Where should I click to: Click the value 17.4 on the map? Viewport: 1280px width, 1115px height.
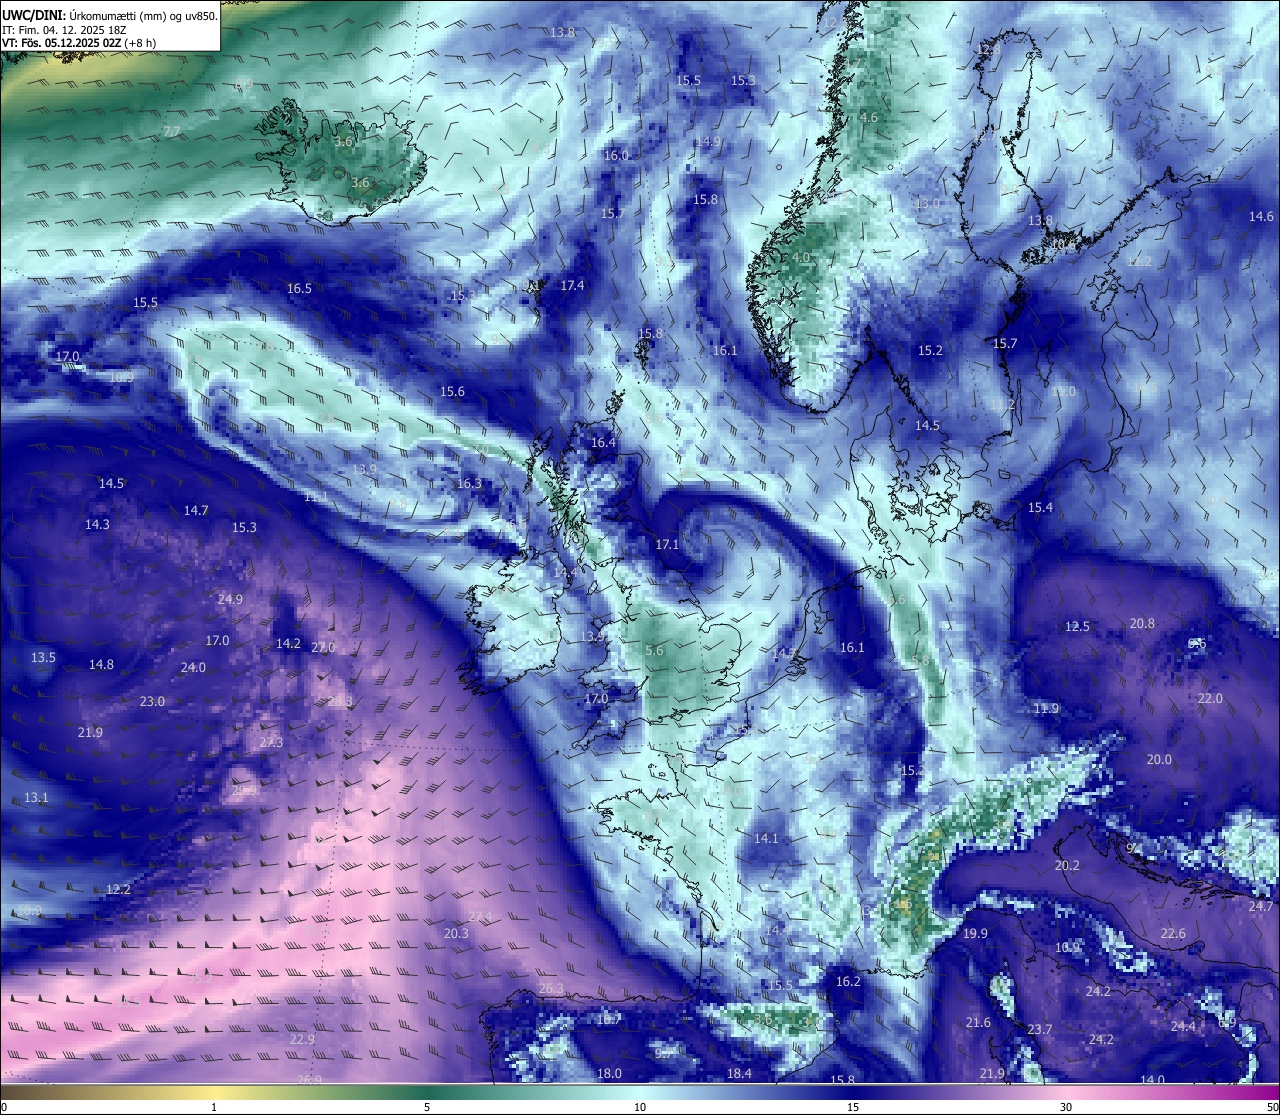pyautogui.click(x=572, y=285)
